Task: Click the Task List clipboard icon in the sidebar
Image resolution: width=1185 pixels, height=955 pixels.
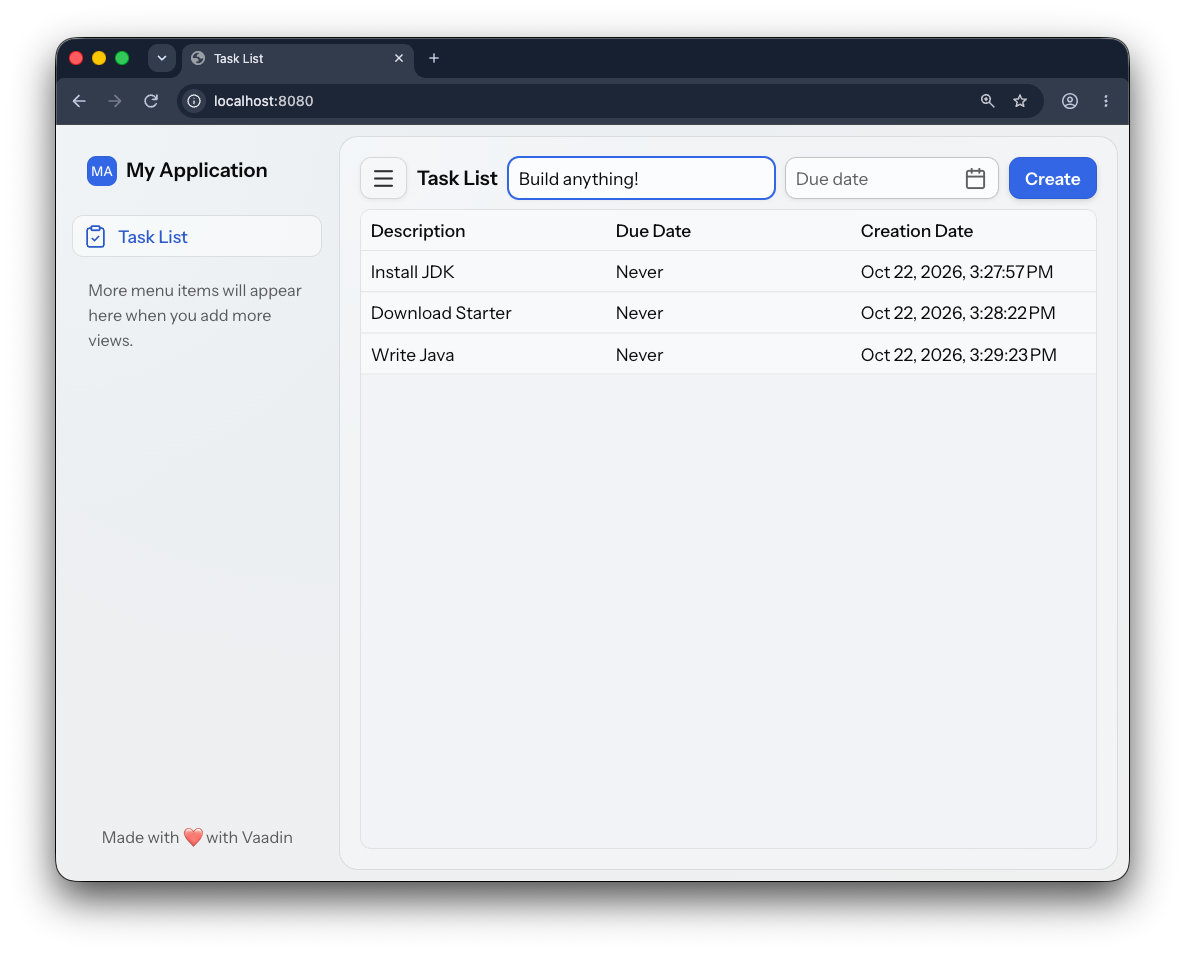Action: click(96, 236)
